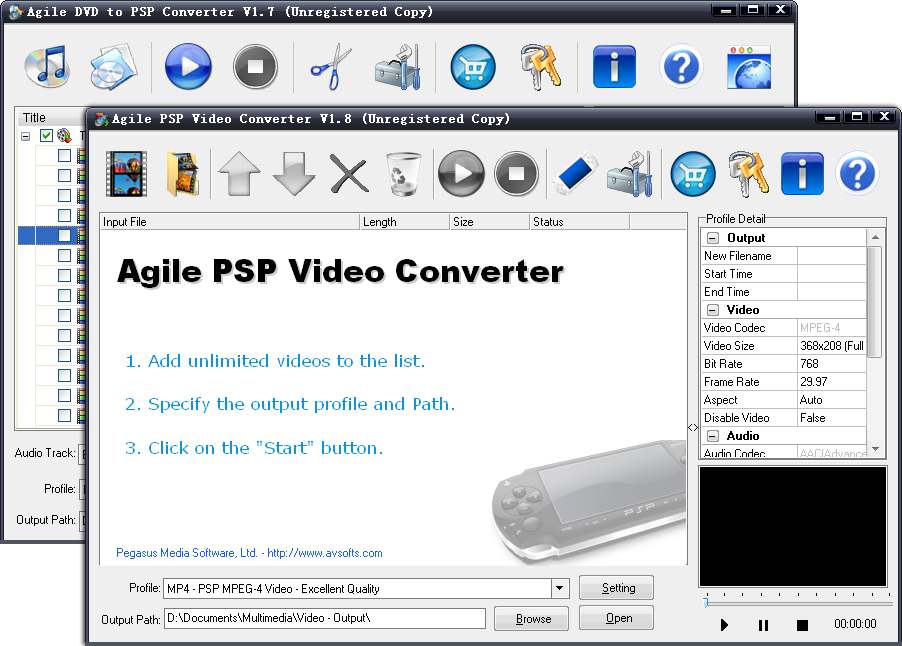Select the Start Time value field
Screen dimensions: 902x646
[832, 274]
